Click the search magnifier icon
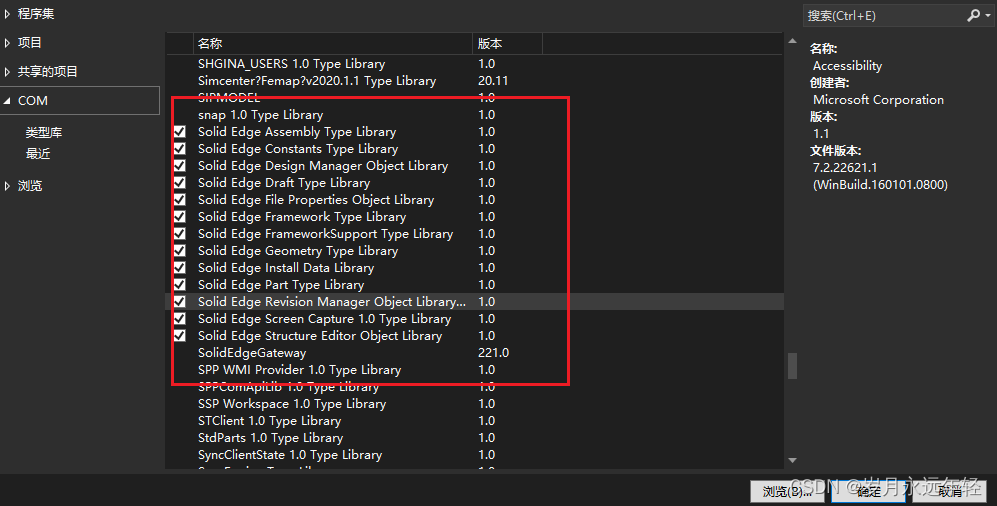Viewport: 997px width, 506px height. (x=973, y=15)
